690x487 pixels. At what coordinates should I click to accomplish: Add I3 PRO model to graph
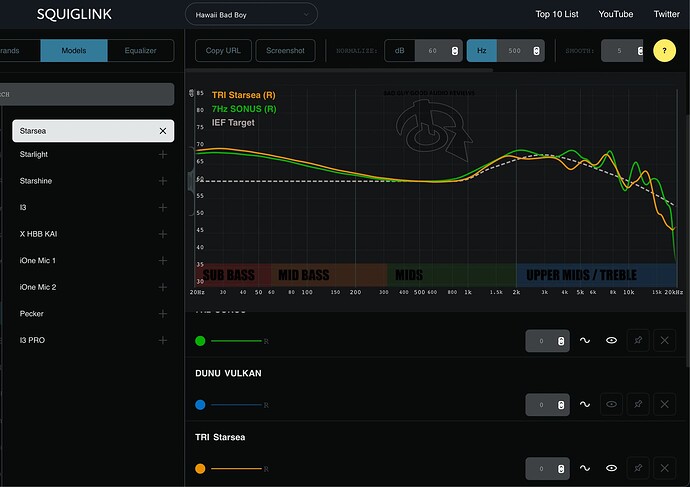[163, 340]
